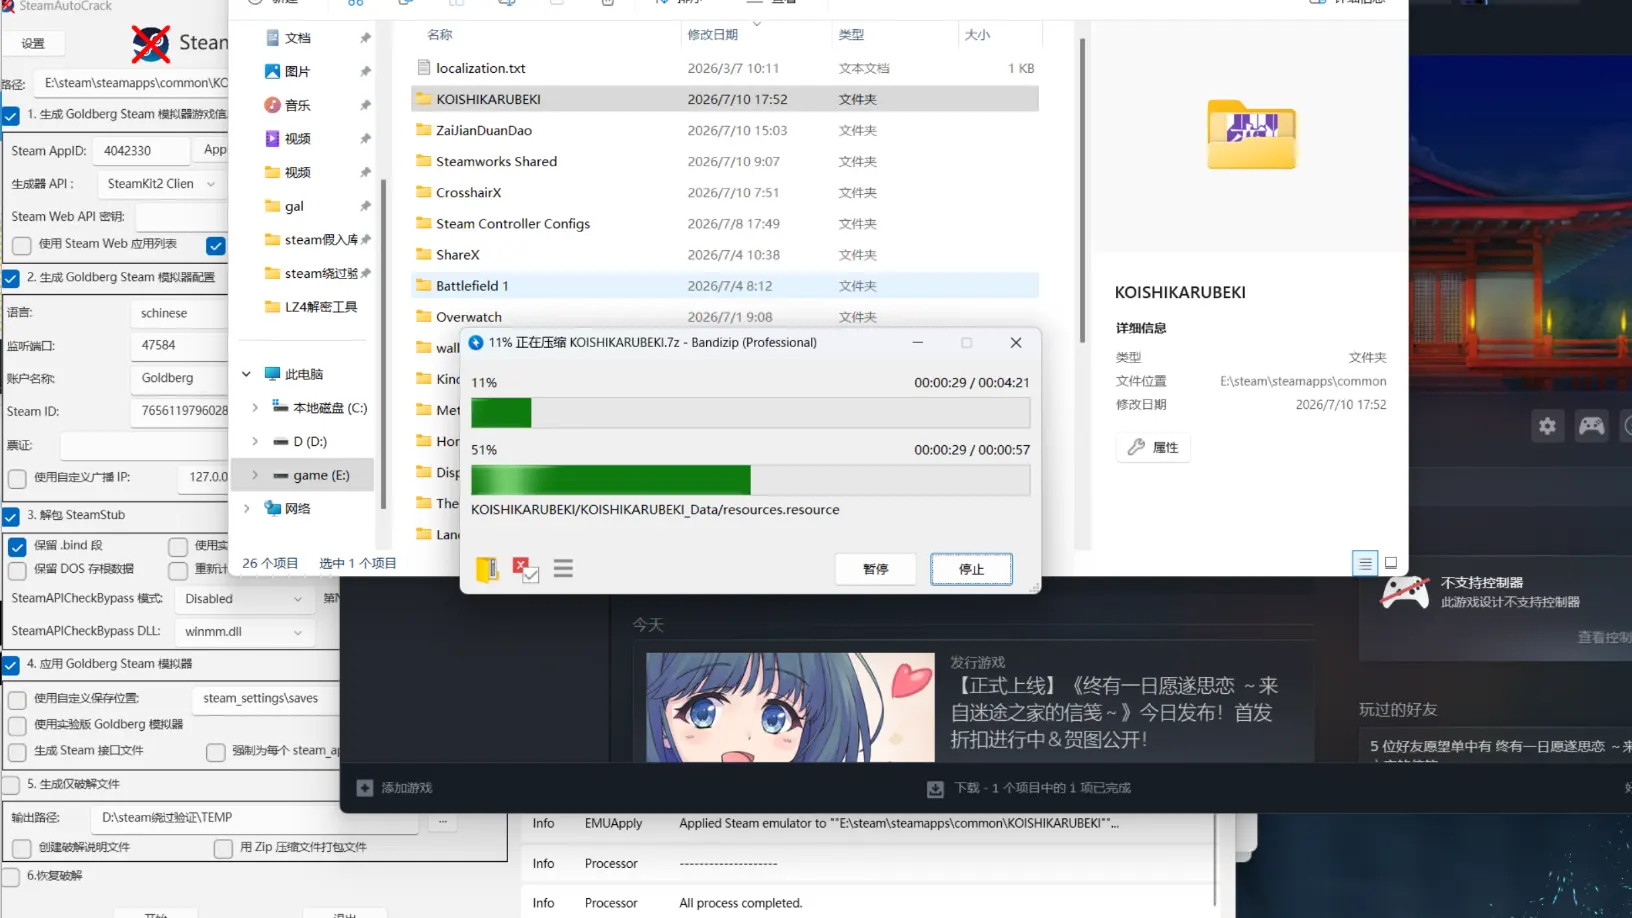Viewport: 1632px width, 918px height.
Task: Expand the D (D:) drive node
Action: point(255,441)
